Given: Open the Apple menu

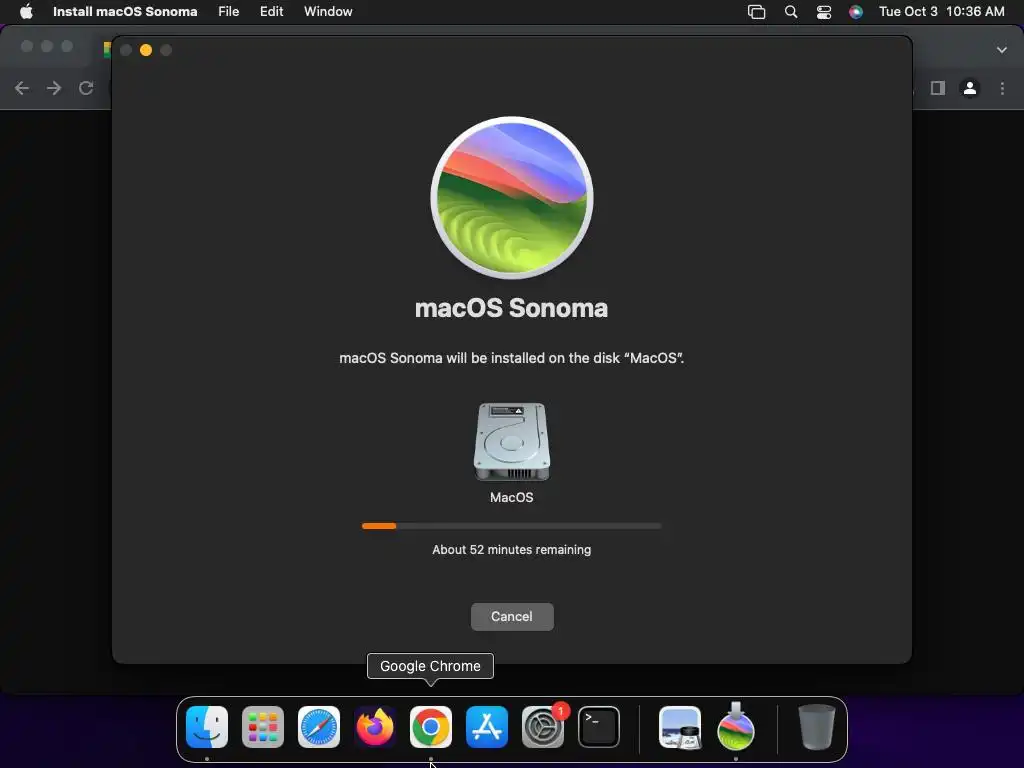Looking at the screenshot, I should coord(26,12).
